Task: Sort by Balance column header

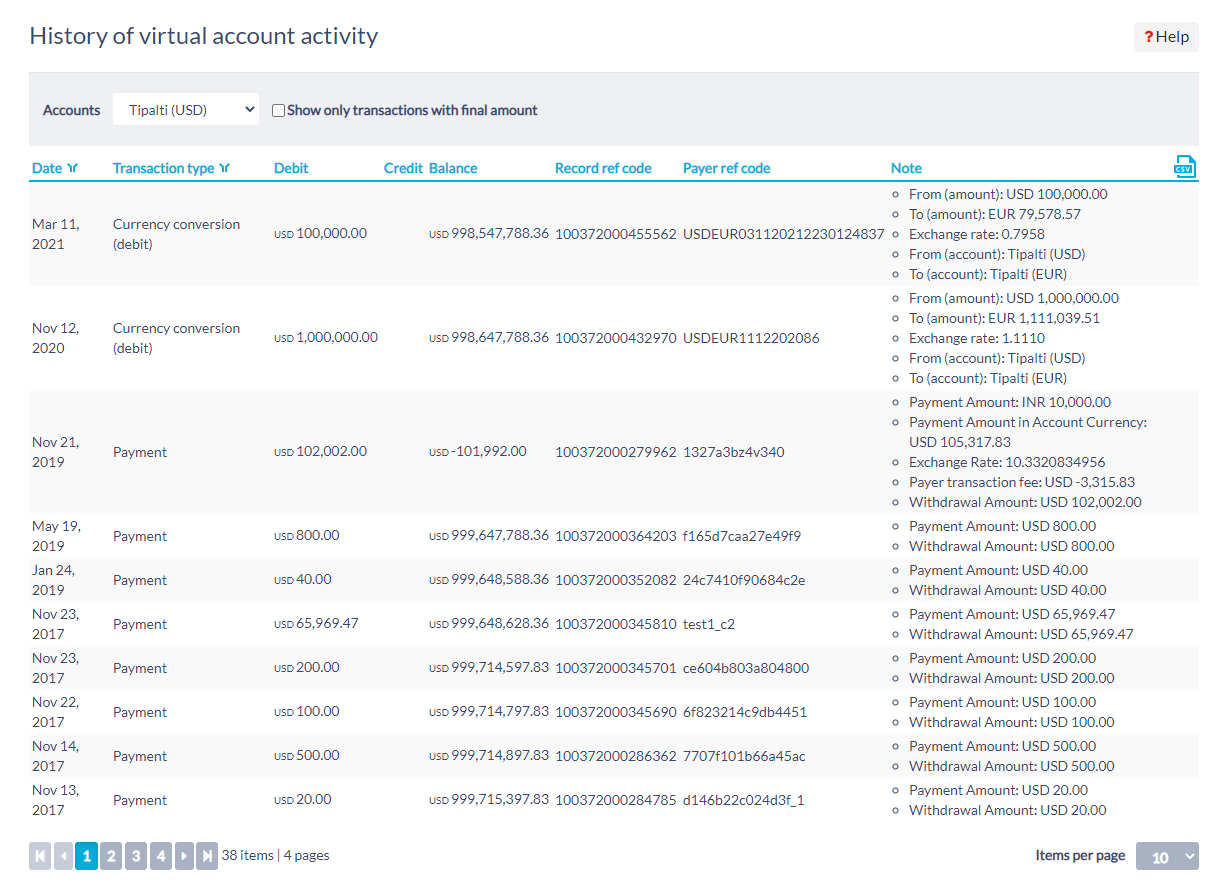Action: coord(453,168)
